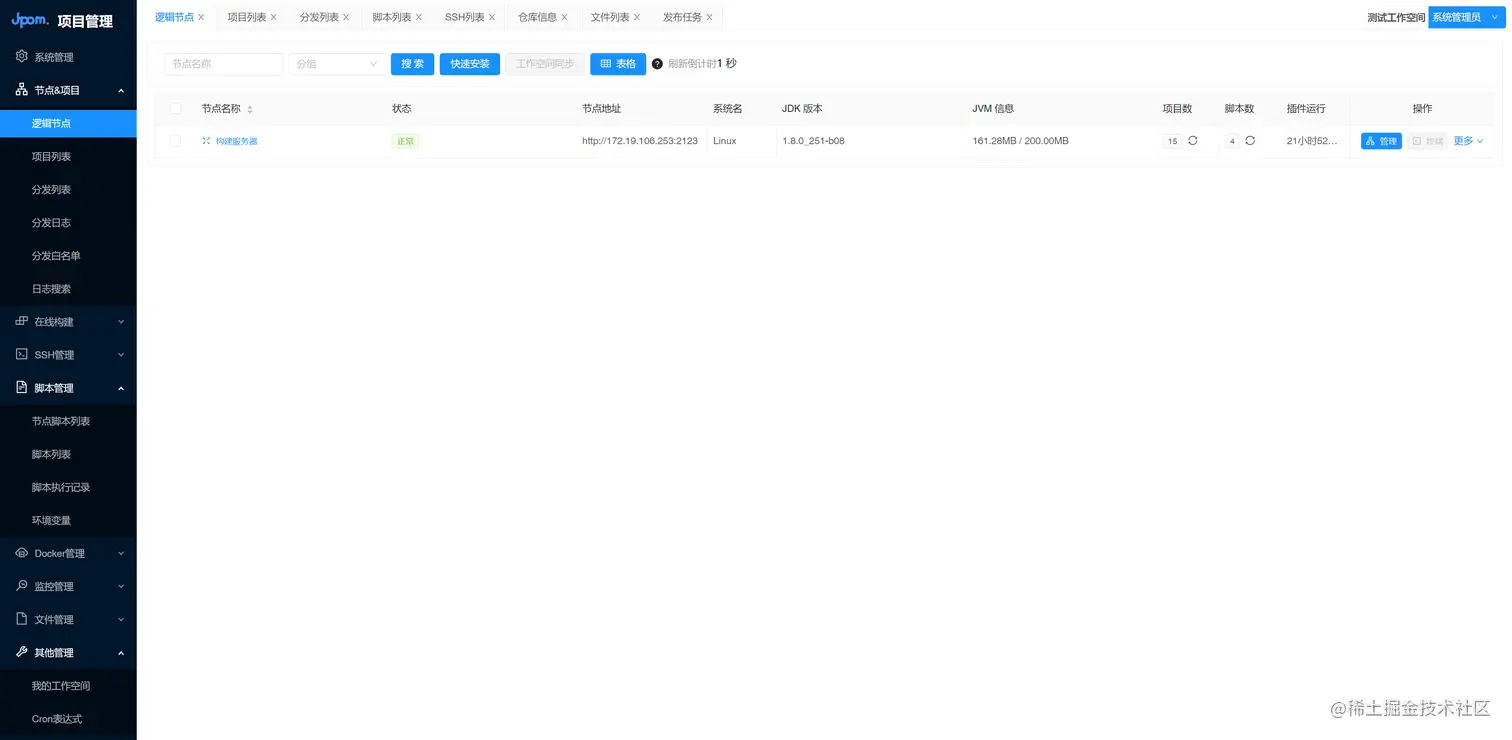Open the 仓库信息 tab
This screenshot has height=740, width=1512.
click(536, 17)
